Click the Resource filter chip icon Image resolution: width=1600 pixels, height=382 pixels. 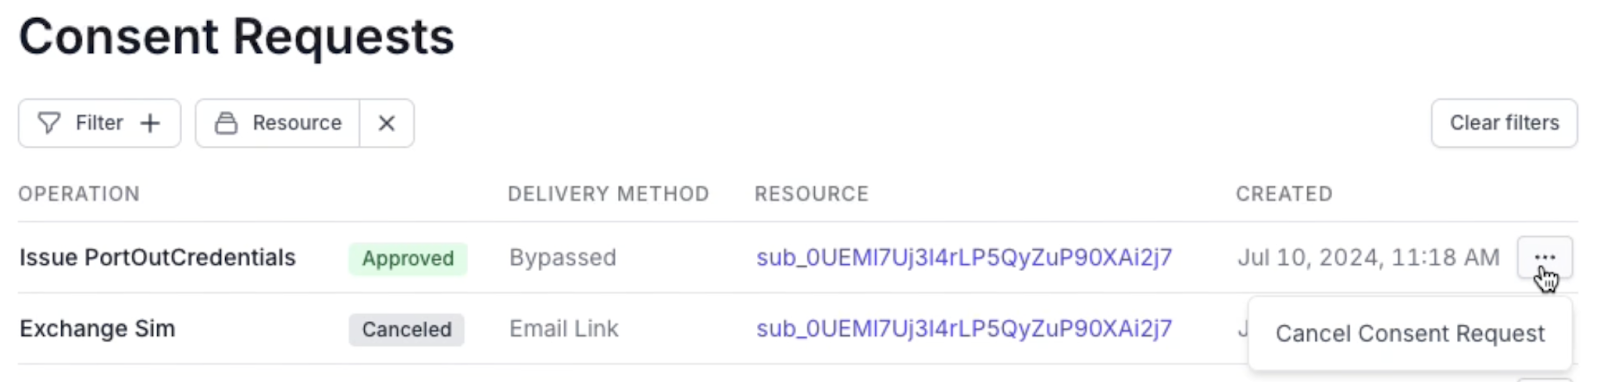tap(227, 123)
